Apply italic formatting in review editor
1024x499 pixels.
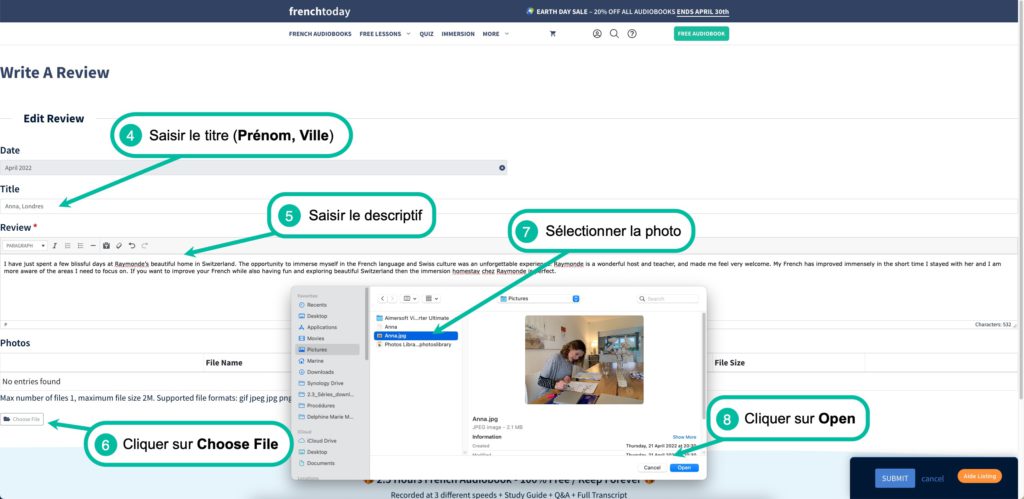(55, 245)
